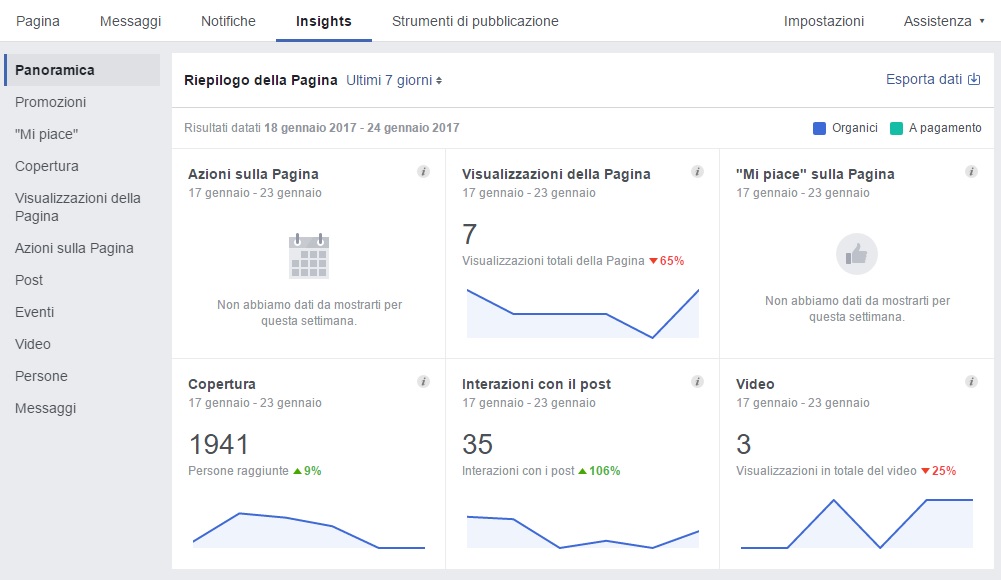Open info icon for Visualizzazioni della Pagina card
This screenshot has width=1001, height=580.
697,172
